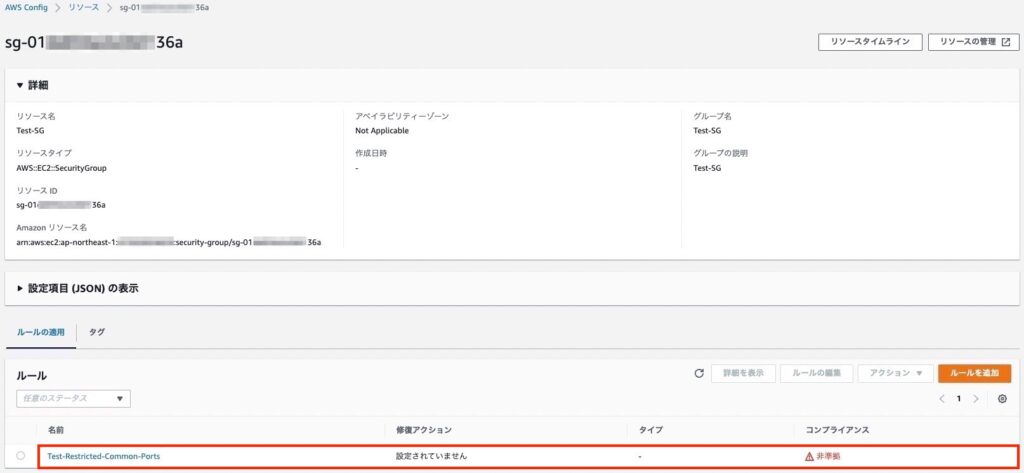
Task: Go to the next rules page arrow
Action: [x=976, y=399]
